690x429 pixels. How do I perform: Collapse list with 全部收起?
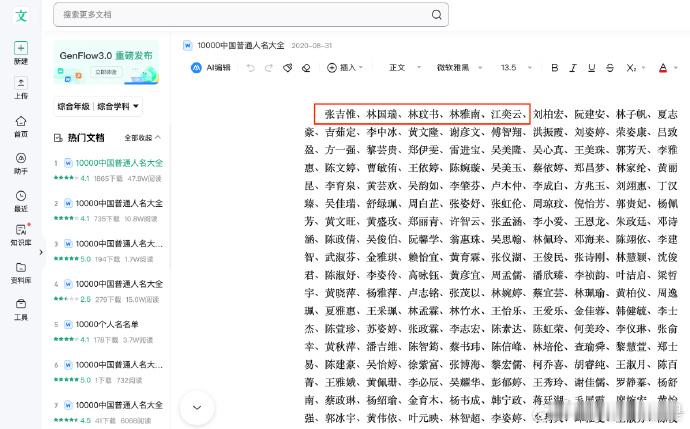(143, 138)
